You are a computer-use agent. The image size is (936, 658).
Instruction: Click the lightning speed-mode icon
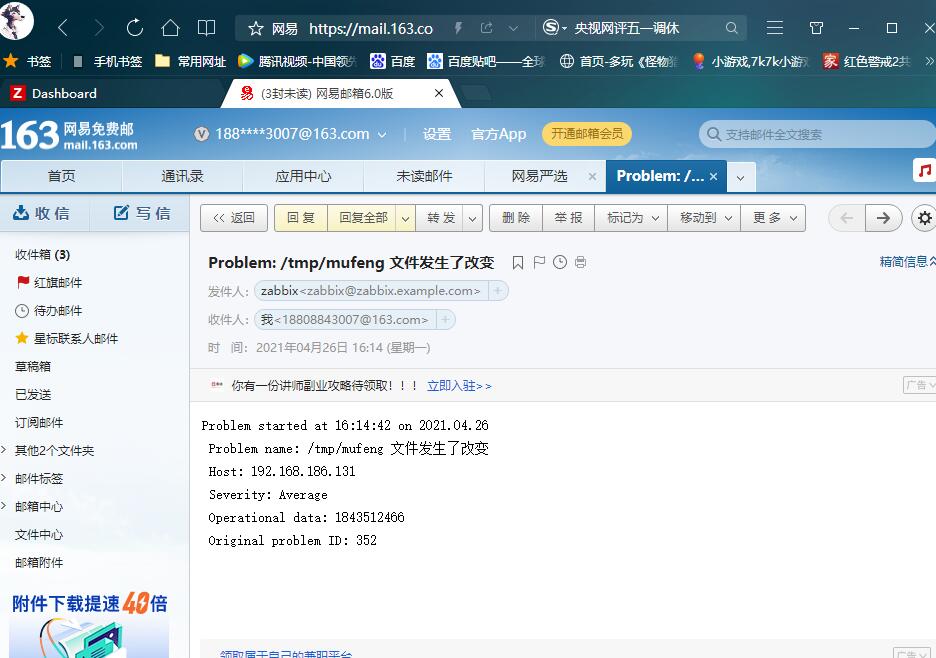tap(458, 28)
